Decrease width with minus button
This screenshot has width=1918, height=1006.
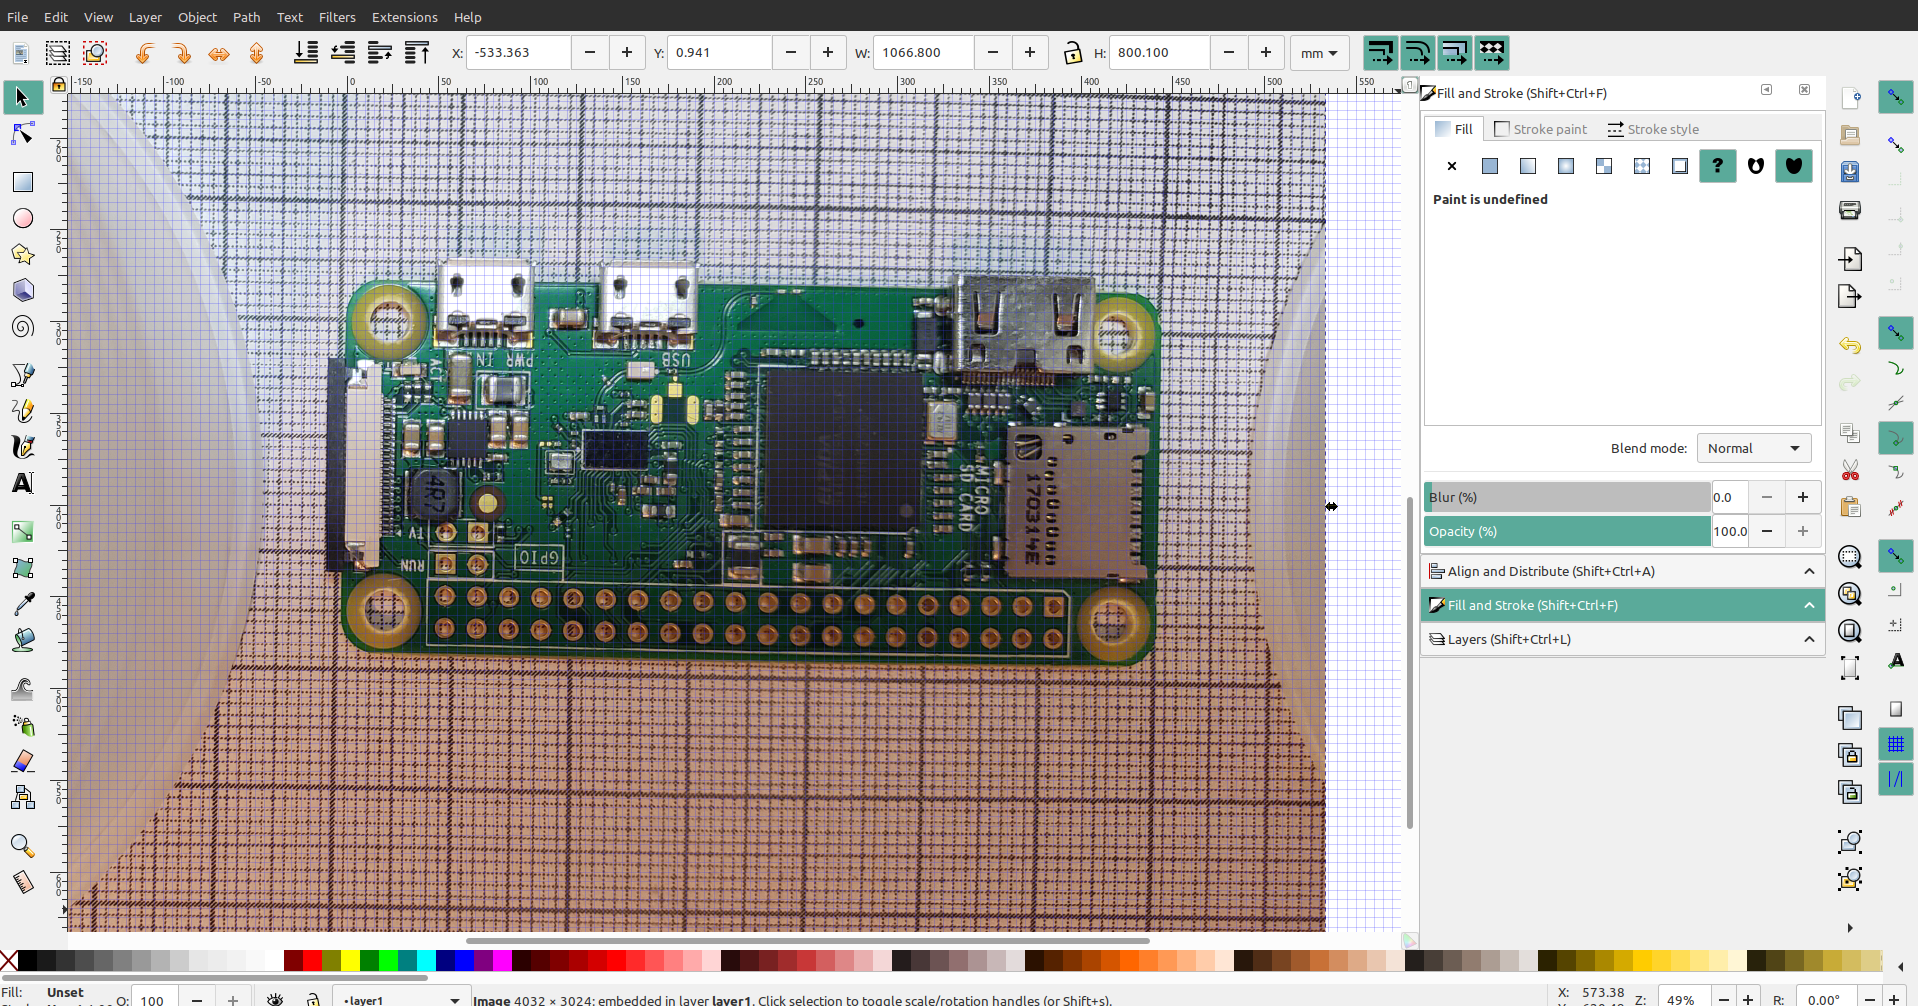pyautogui.click(x=993, y=53)
